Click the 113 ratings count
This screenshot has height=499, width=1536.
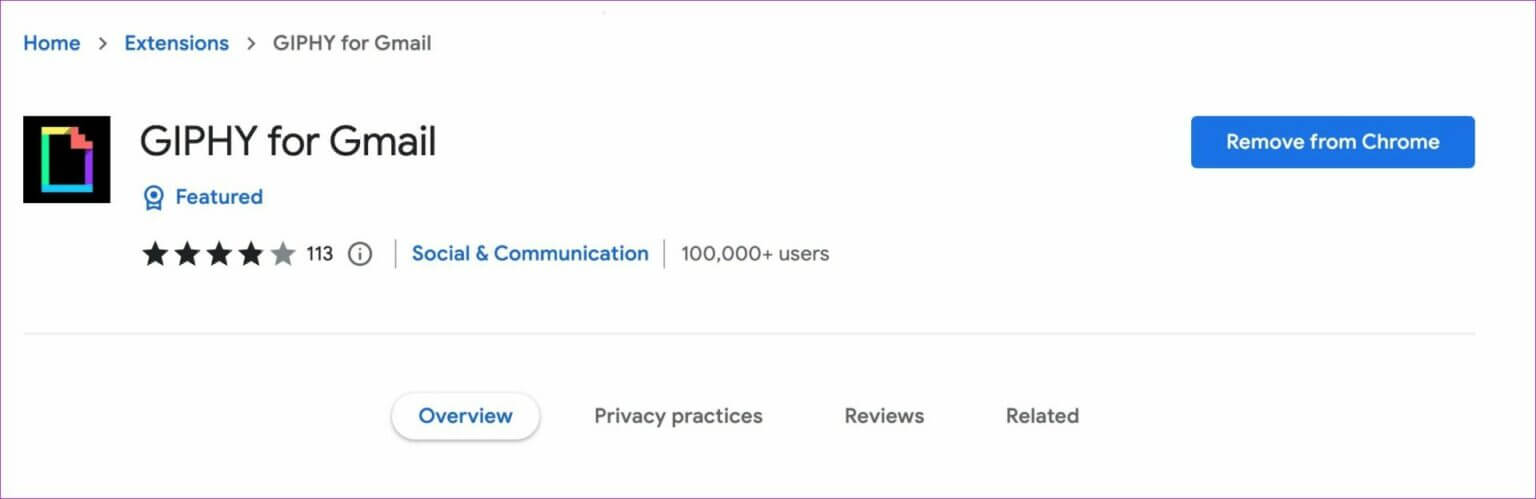point(319,254)
